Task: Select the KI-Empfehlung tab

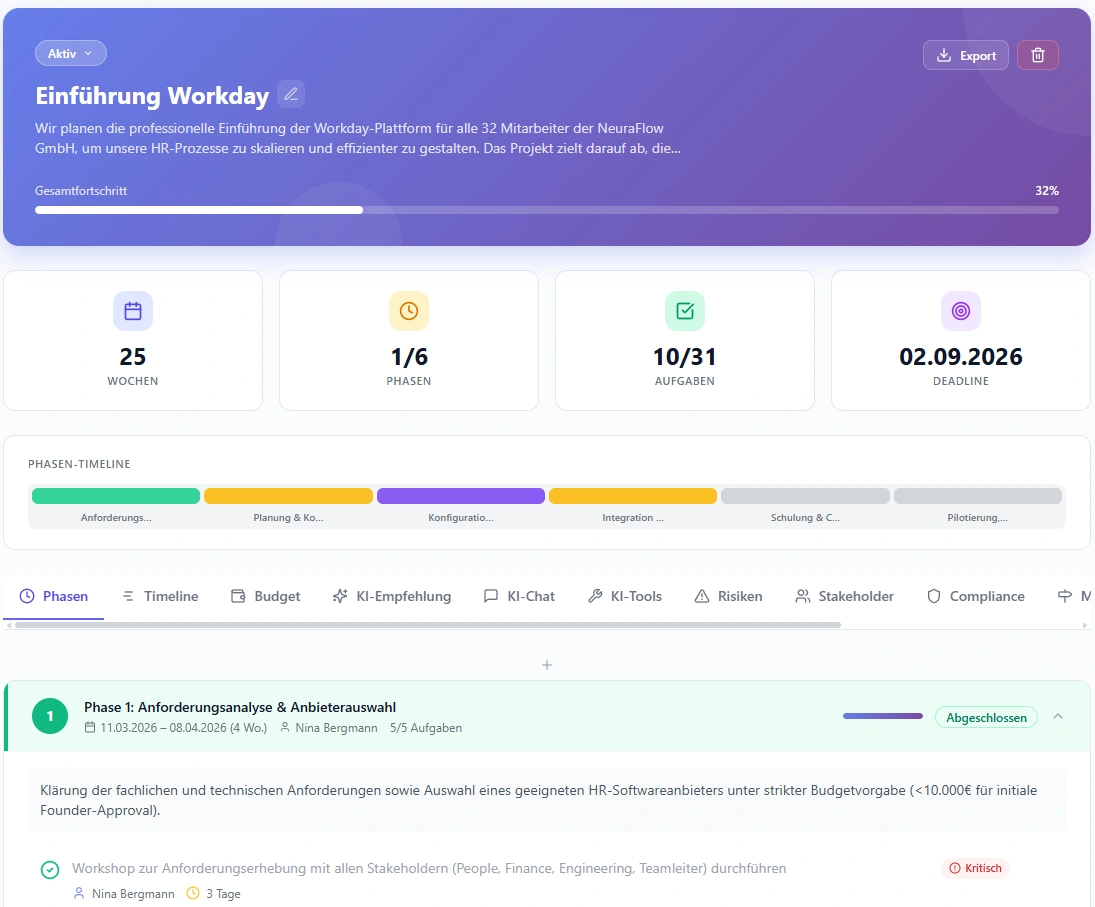Action: (391, 596)
